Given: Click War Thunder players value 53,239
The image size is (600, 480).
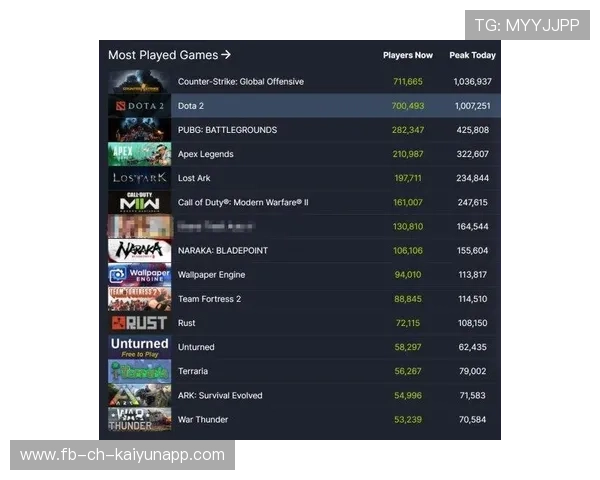Looking at the screenshot, I should 408,420.
